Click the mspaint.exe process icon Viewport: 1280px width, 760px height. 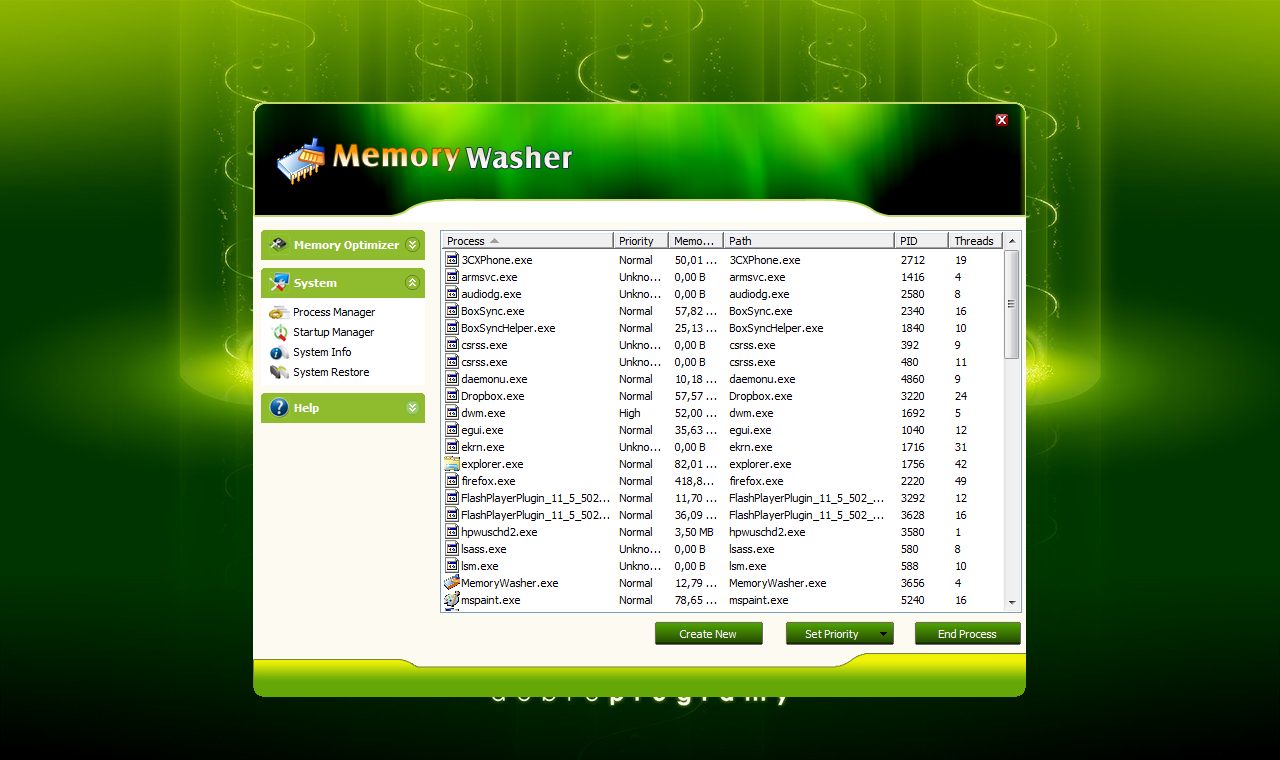tap(452, 600)
